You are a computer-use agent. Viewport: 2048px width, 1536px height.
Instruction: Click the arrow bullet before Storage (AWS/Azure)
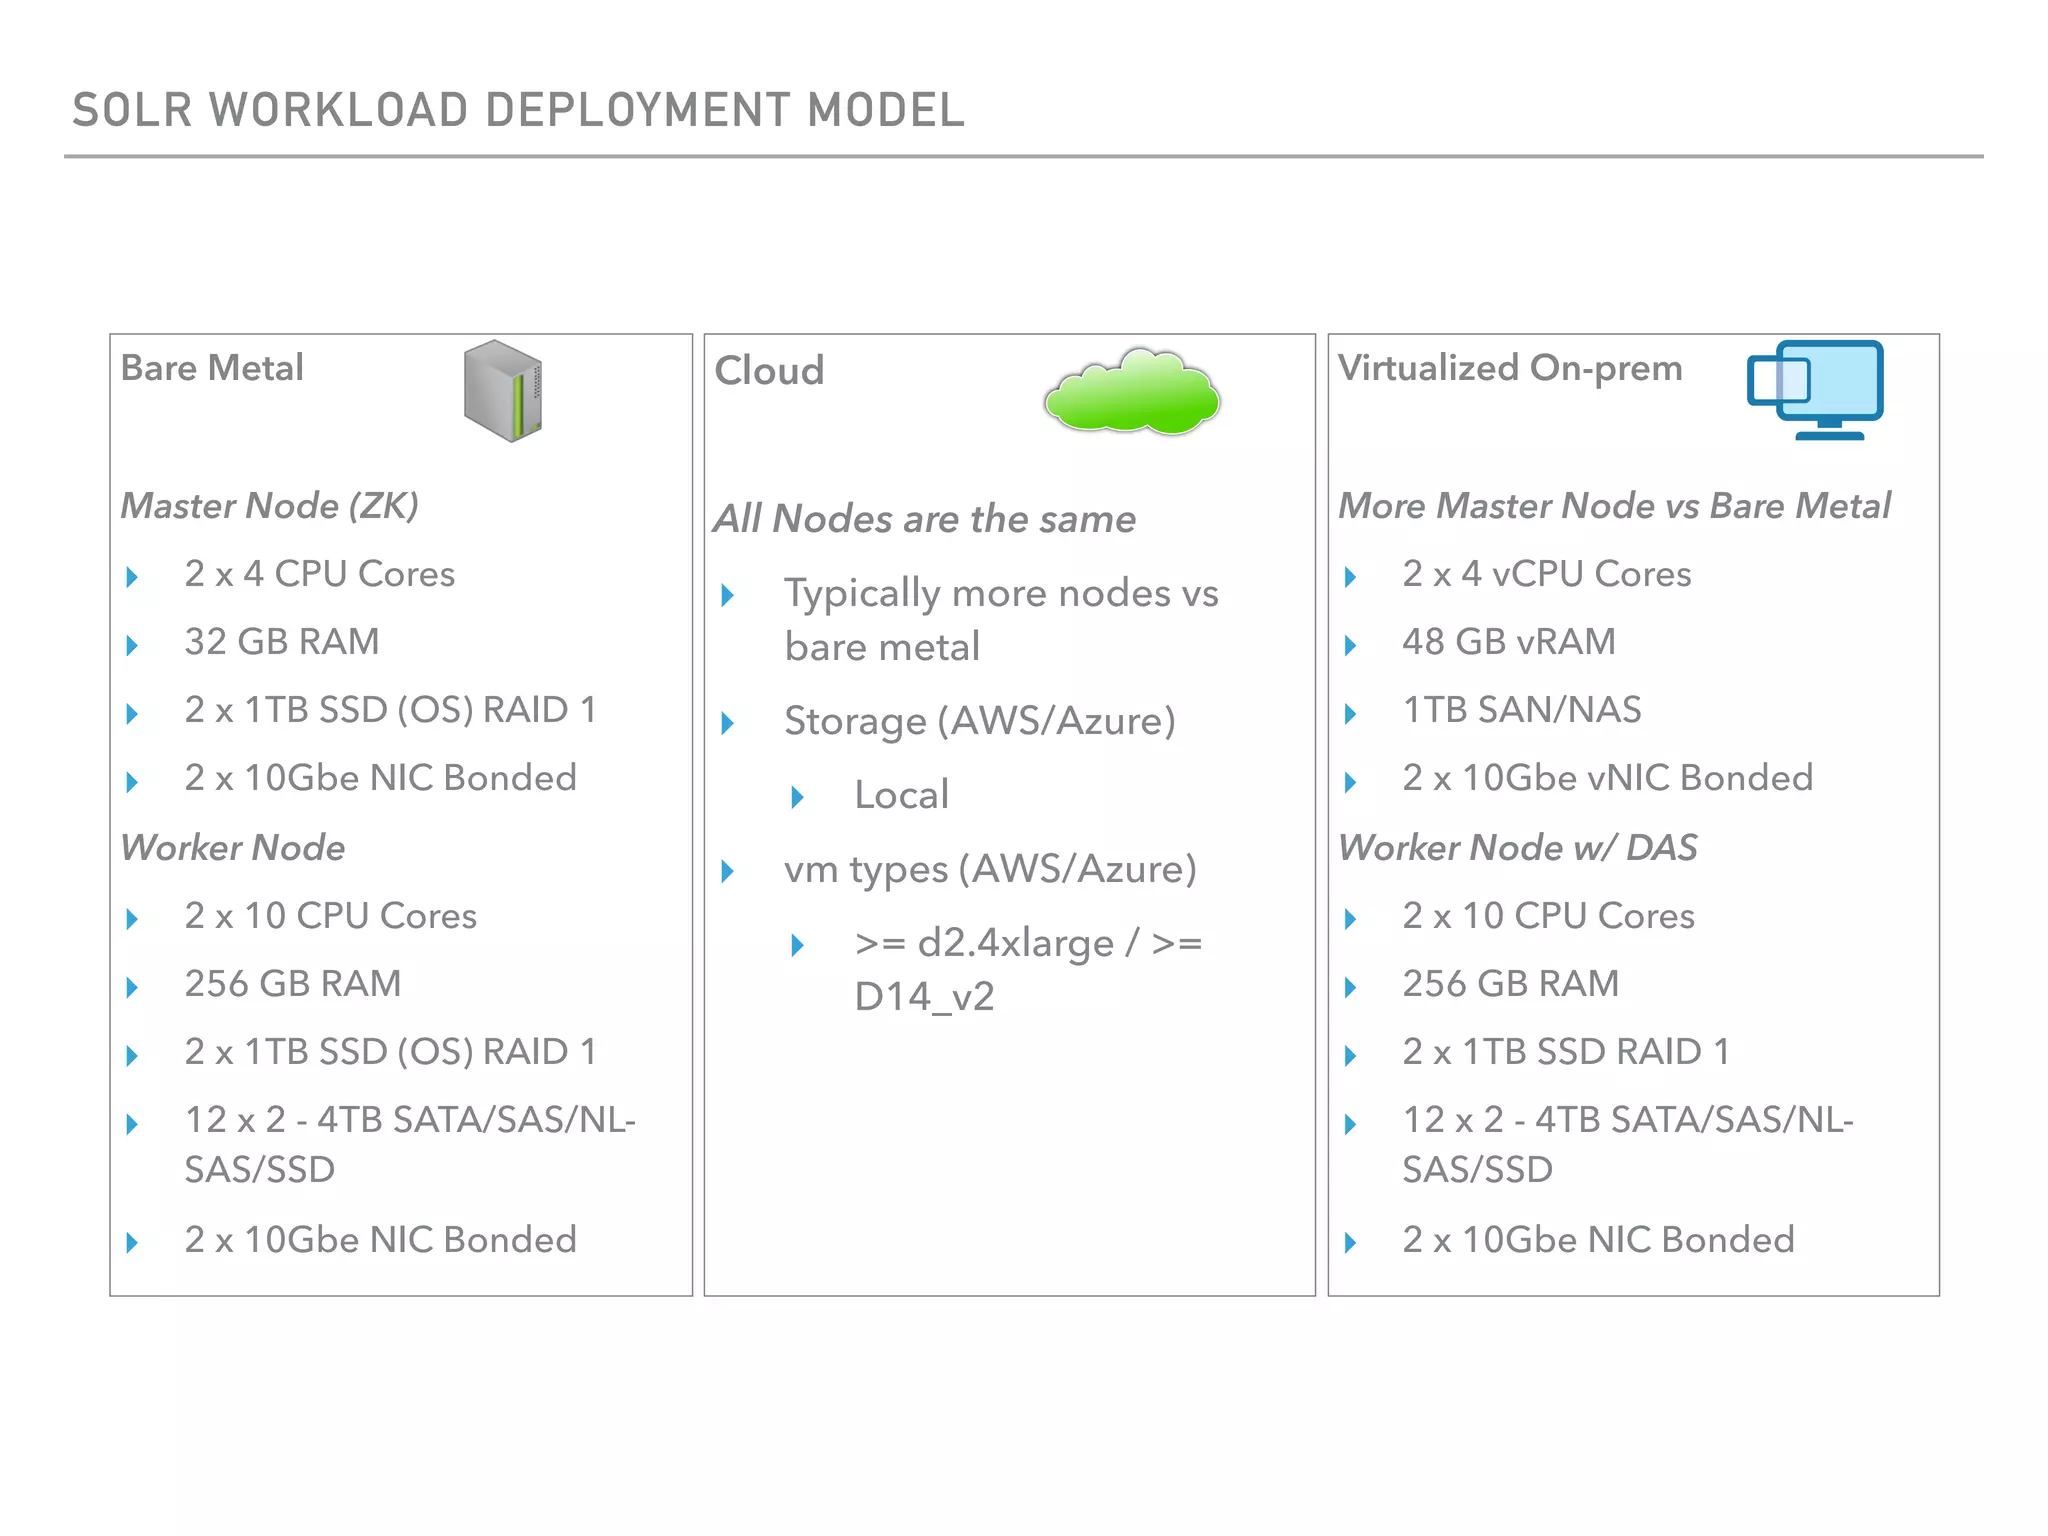pyautogui.click(x=728, y=723)
